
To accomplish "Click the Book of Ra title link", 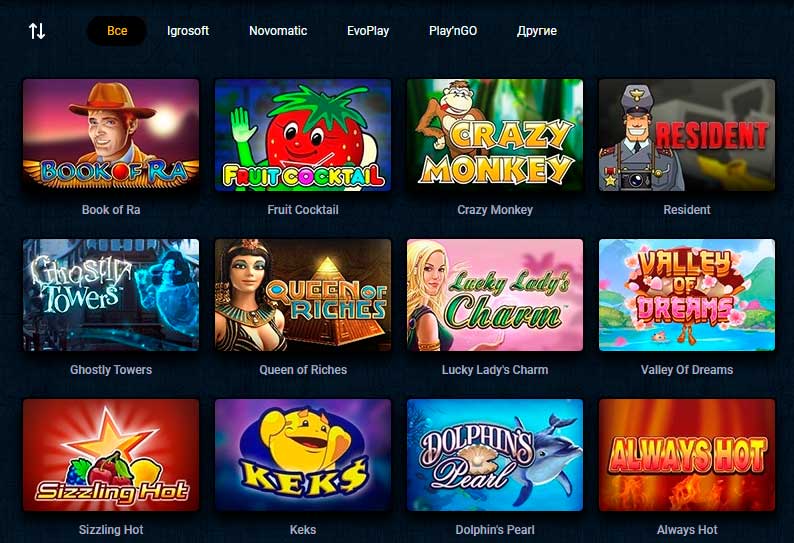I will tap(111, 210).
